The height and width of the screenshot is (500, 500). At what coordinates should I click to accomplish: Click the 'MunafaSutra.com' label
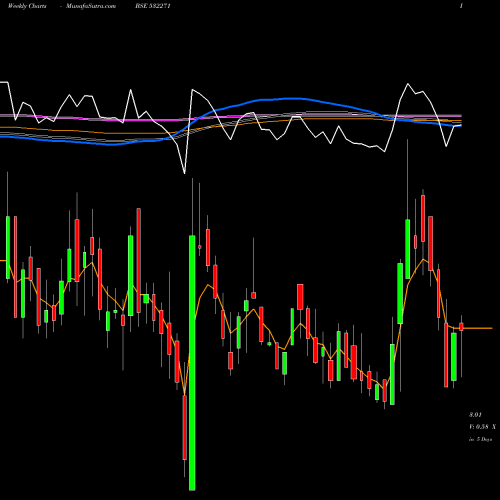tap(91, 6)
